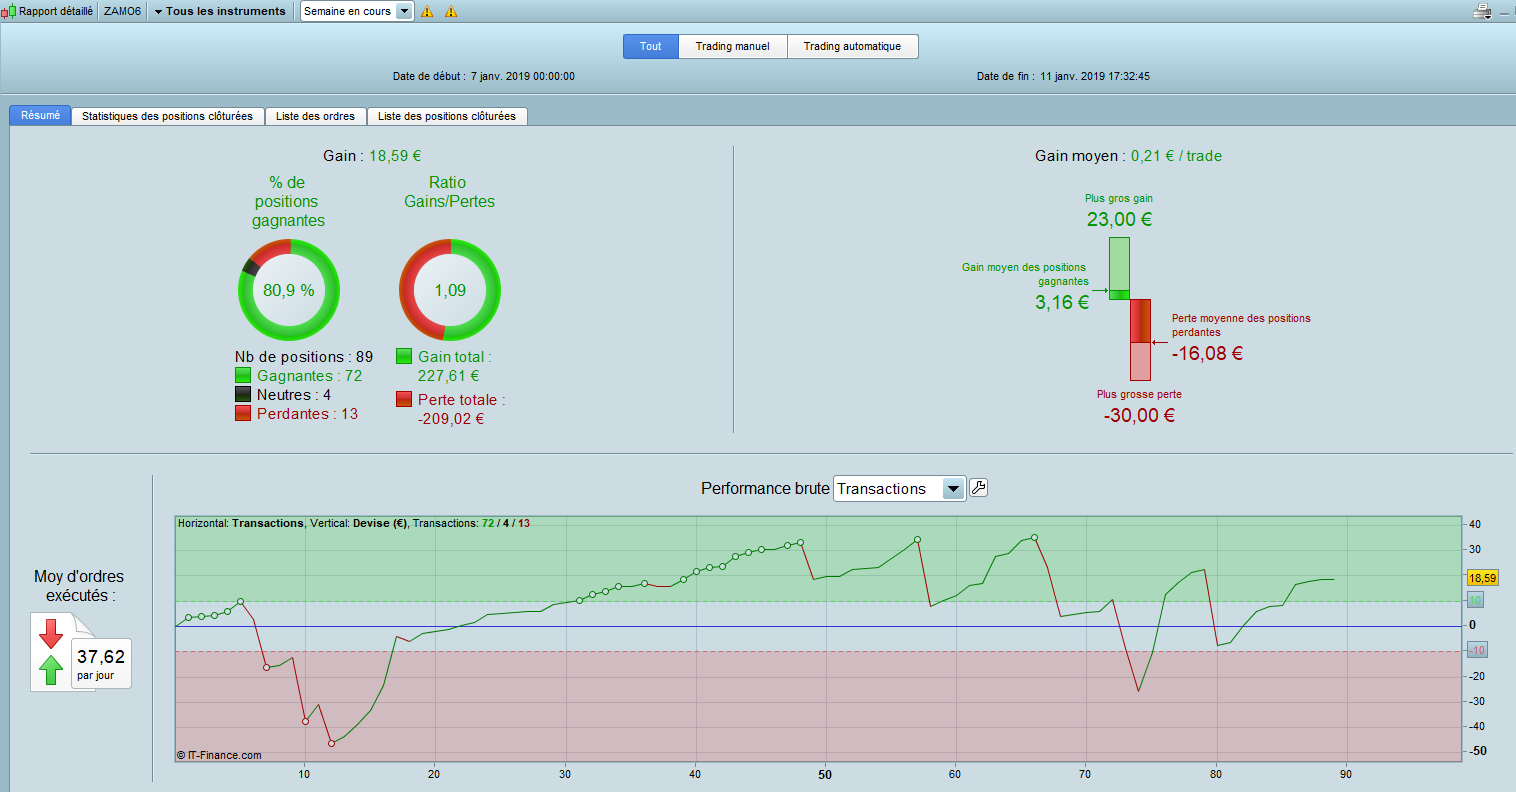The height and width of the screenshot is (792, 1516).
Task: Click the Performance brute label
Action: tap(765, 489)
